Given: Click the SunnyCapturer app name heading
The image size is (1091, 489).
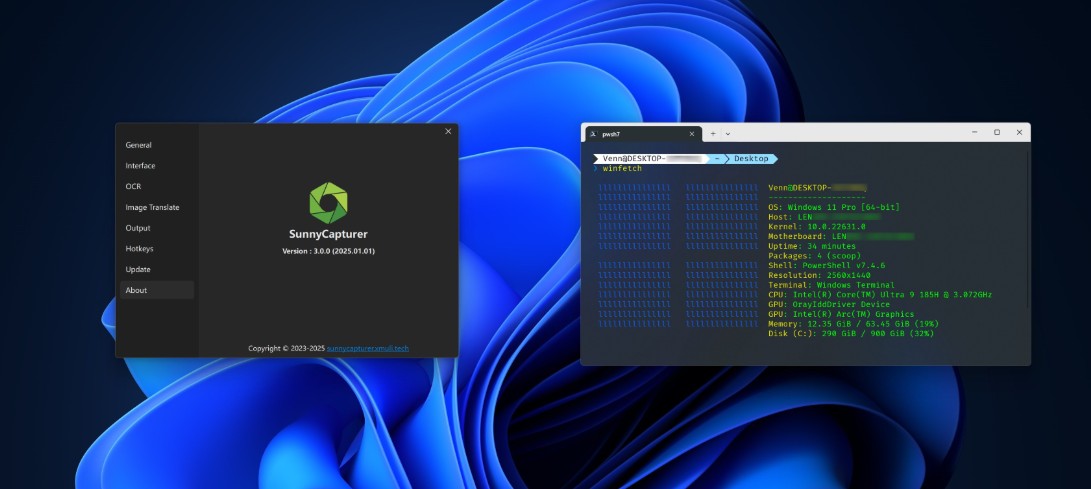Looking at the screenshot, I should click(328, 234).
